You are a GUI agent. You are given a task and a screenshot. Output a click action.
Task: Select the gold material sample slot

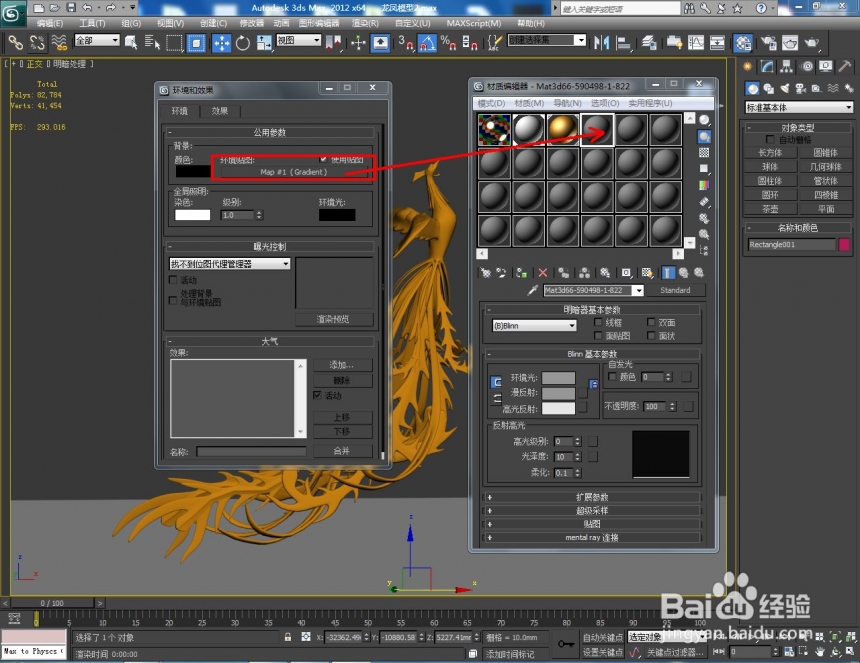pos(563,130)
